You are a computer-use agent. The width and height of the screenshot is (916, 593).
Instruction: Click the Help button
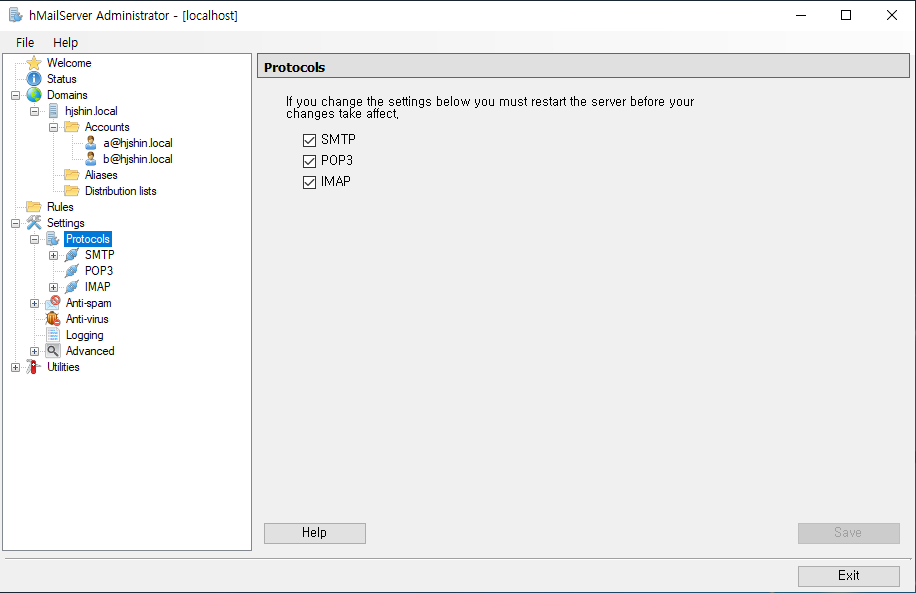pos(315,533)
